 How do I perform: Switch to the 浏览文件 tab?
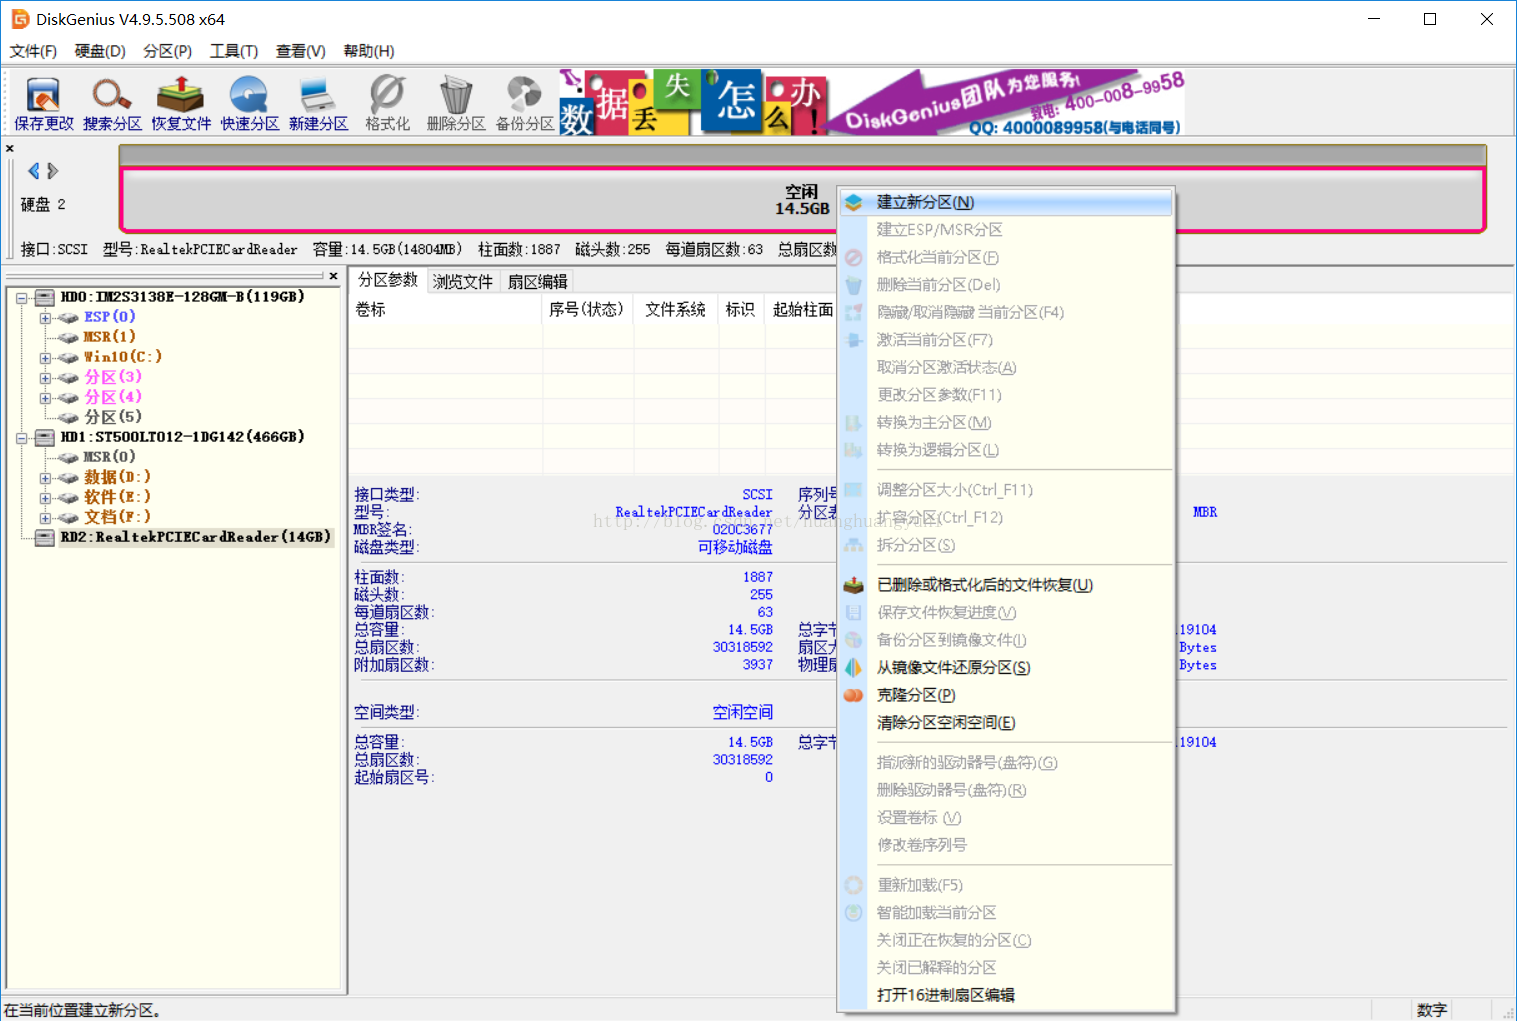coord(462,282)
